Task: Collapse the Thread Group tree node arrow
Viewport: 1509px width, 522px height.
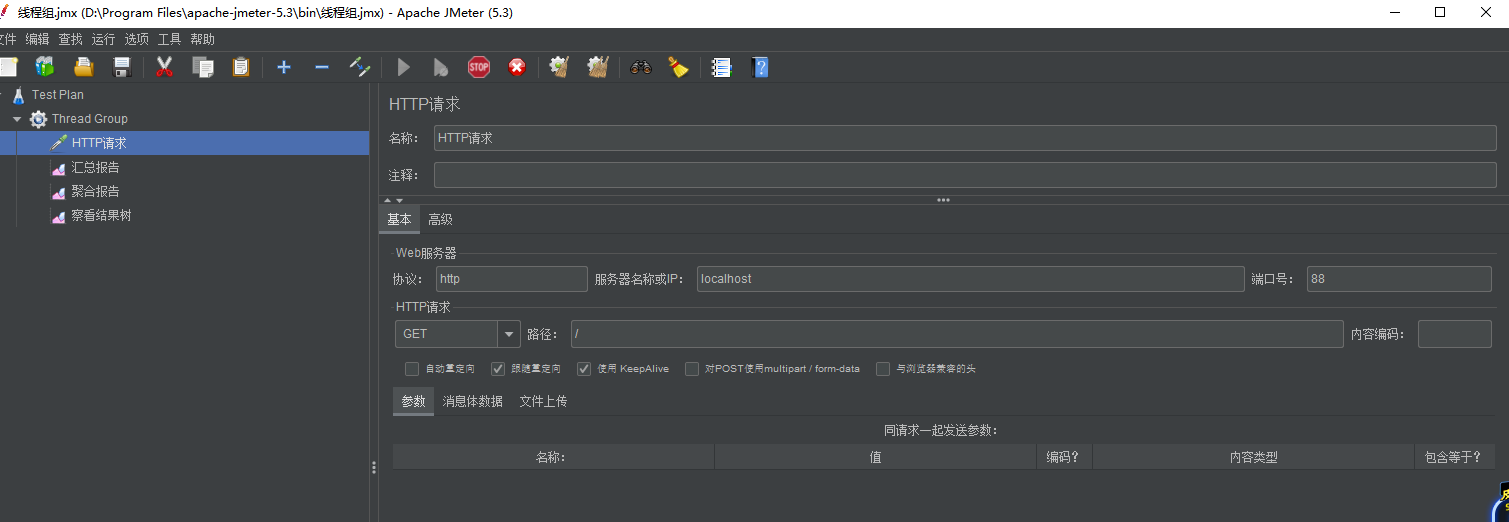Action: tap(17, 119)
